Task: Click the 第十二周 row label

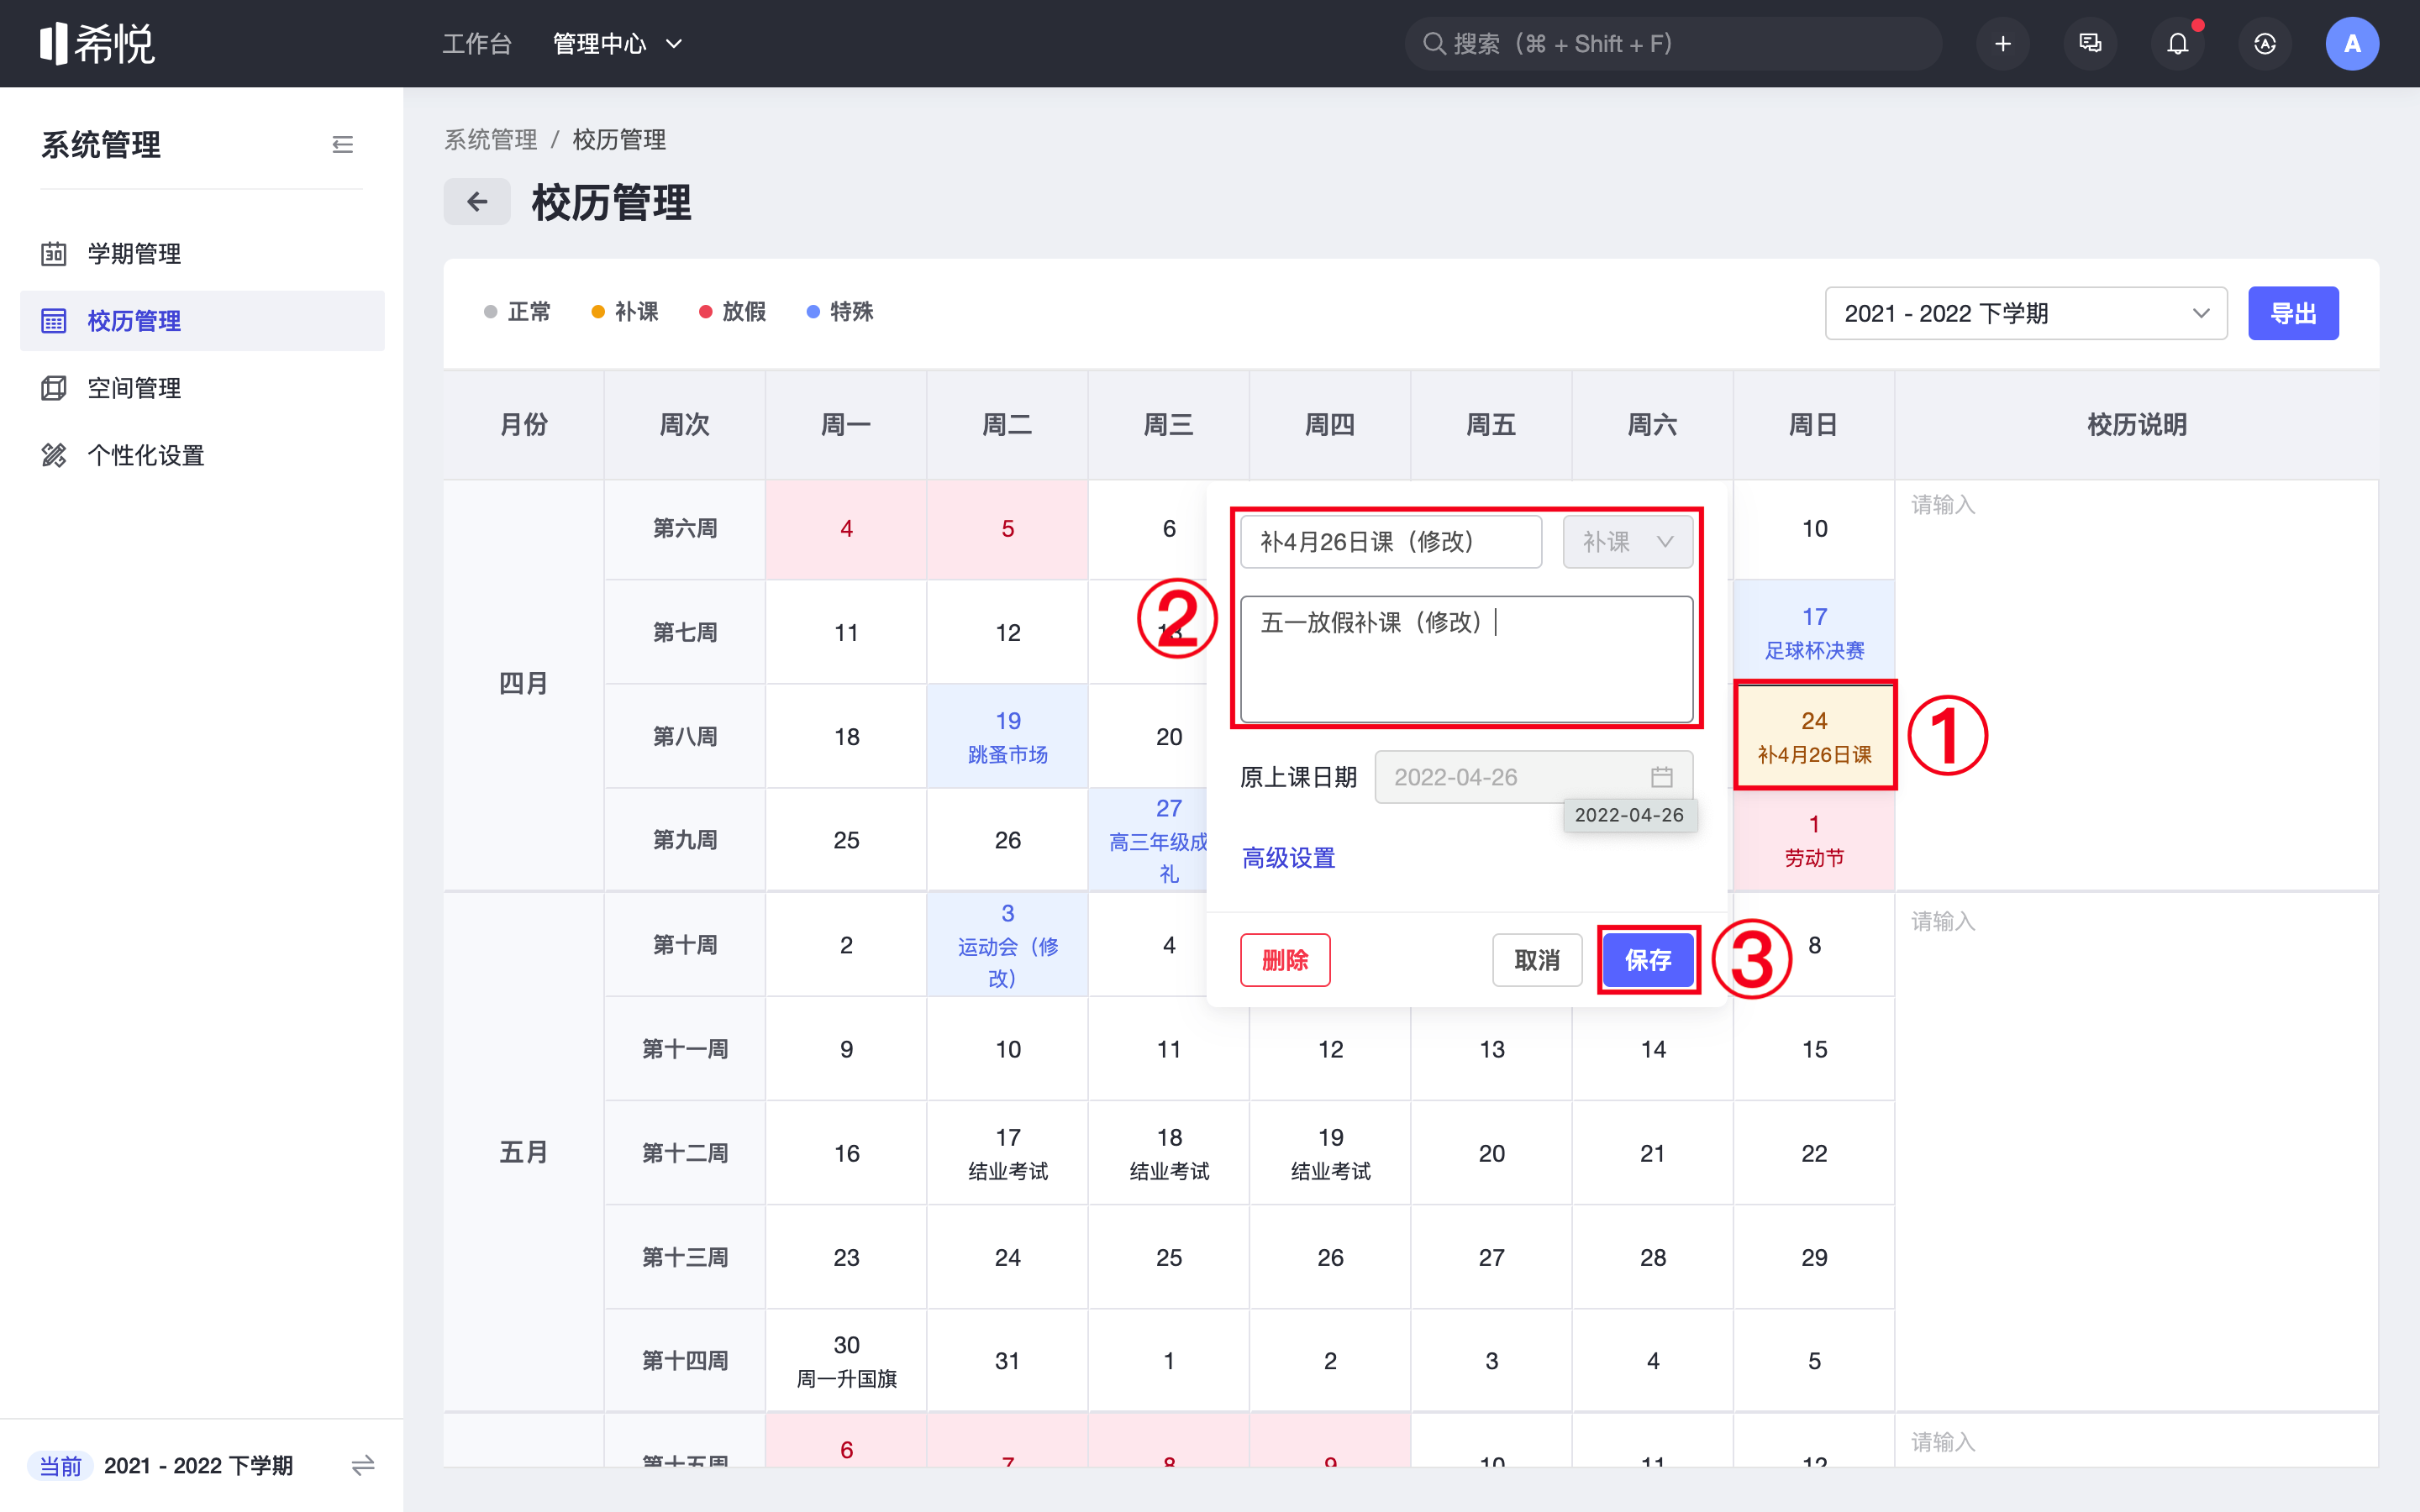Action: (685, 1153)
